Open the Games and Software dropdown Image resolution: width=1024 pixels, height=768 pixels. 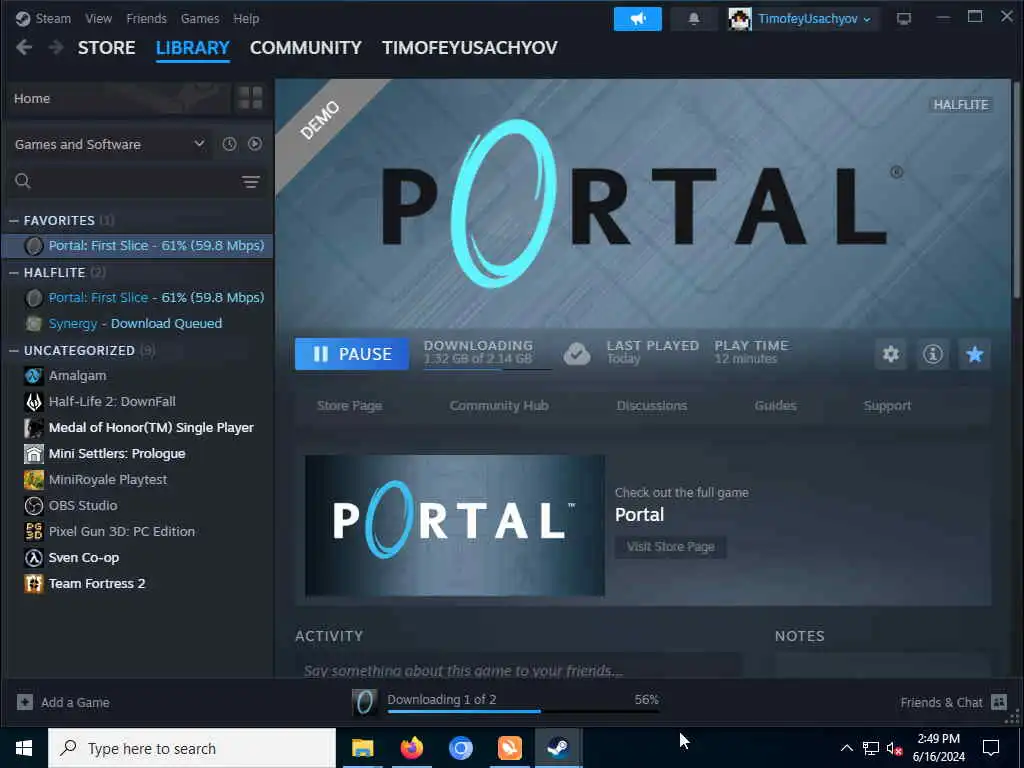tap(110, 144)
